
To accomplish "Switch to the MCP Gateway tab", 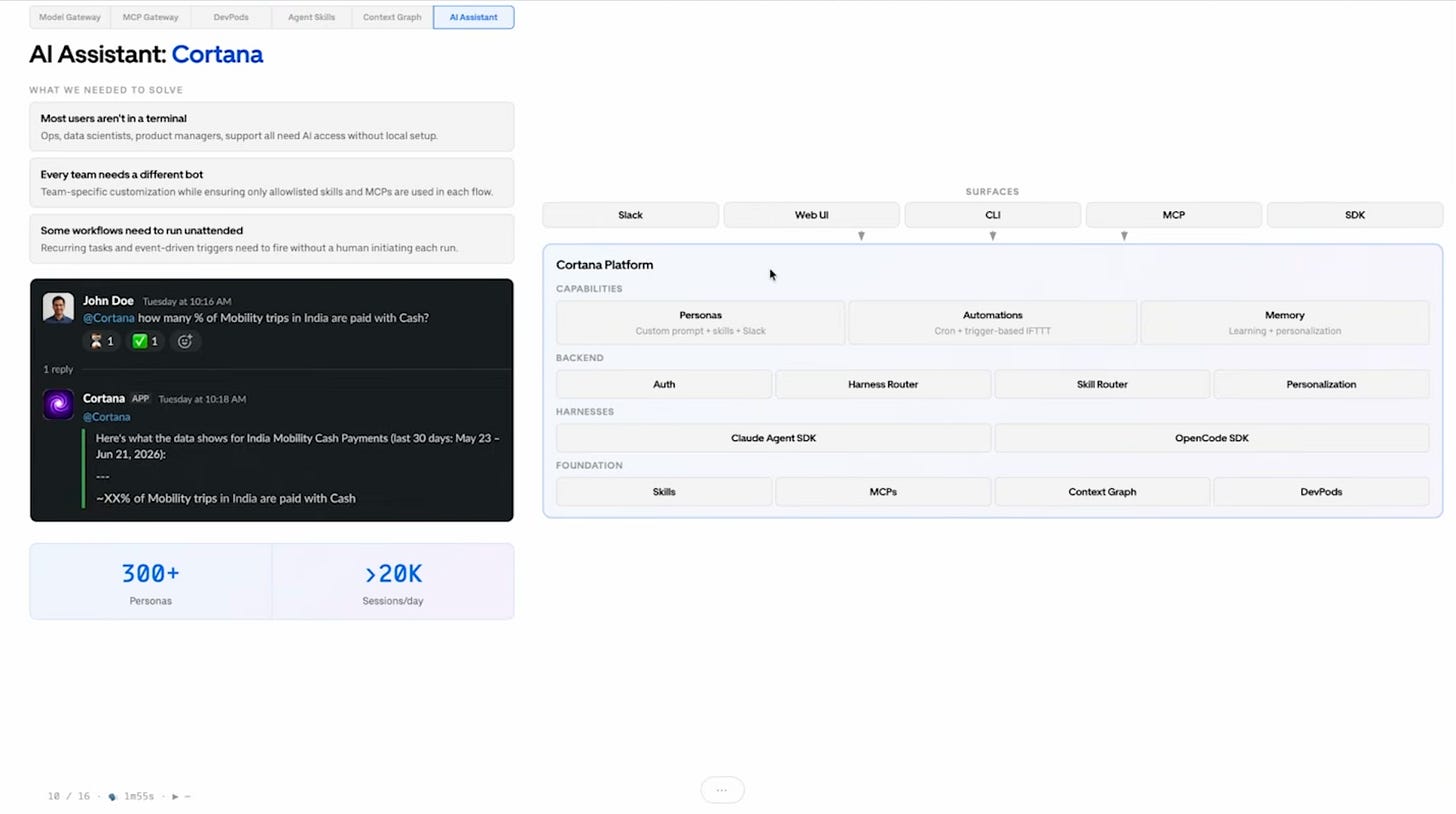I will (x=151, y=17).
